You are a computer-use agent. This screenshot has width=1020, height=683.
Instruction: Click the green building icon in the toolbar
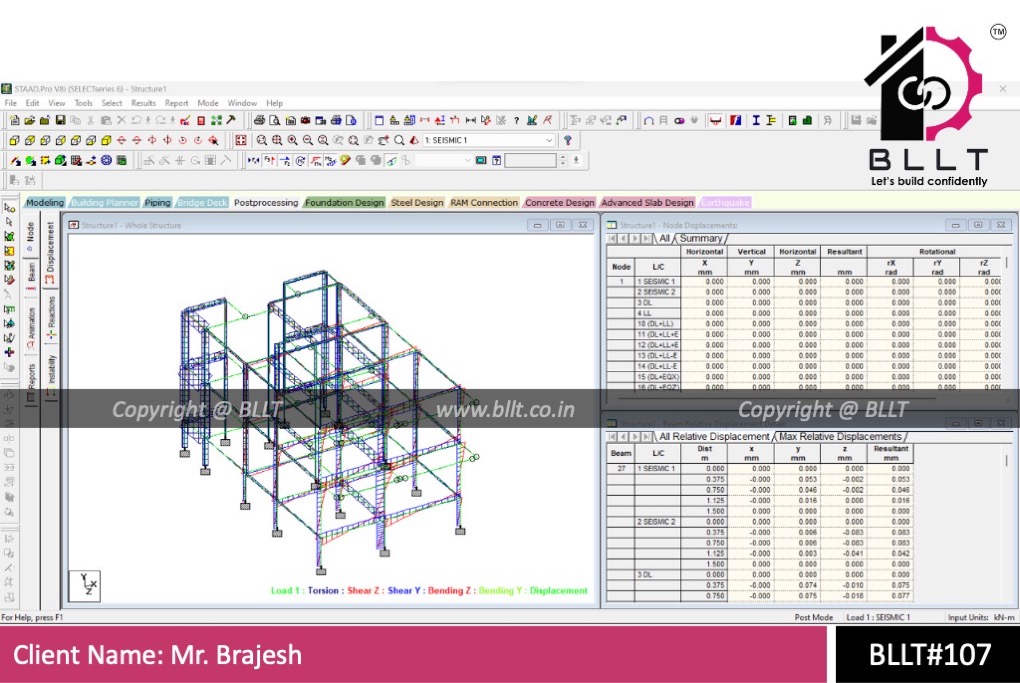click(x=807, y=120)
